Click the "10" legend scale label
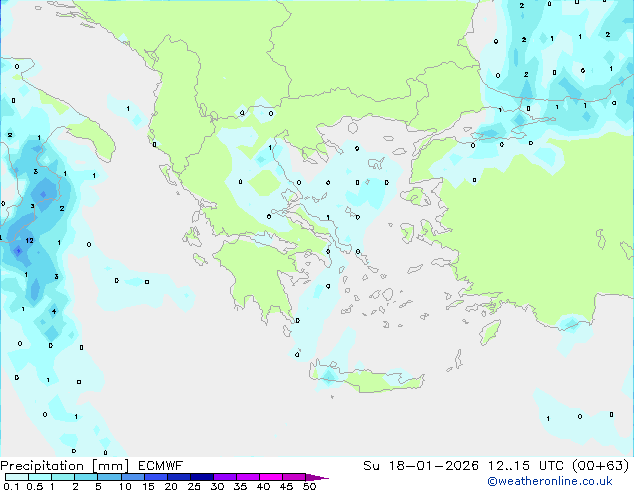This screenshot has width=634, height=490. pos(125,486)
